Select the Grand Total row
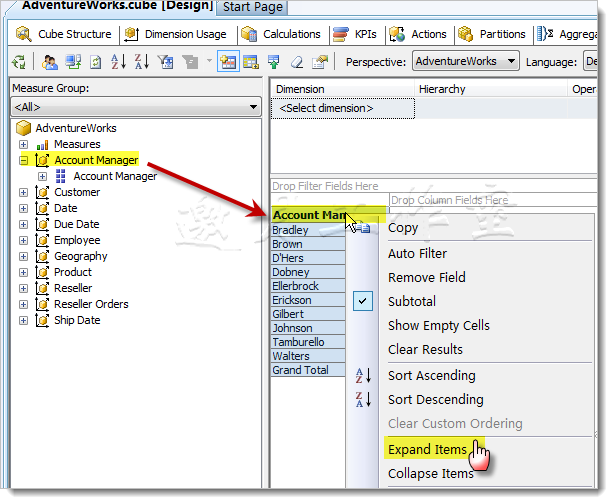Viewport: 613px width, 504px height. (x=308, y=370)
